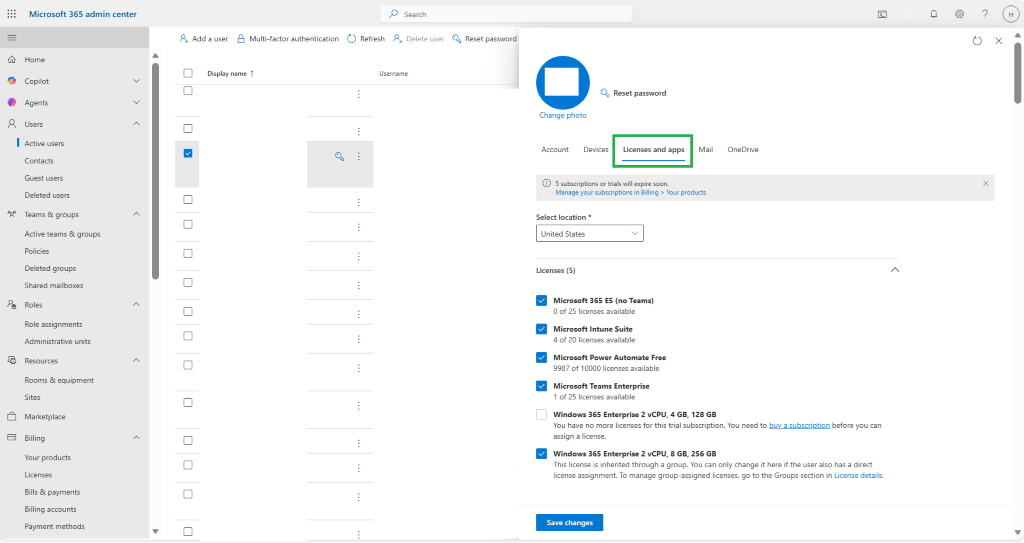Viewport: 1024px width, 543px height.
Task: Collapse the Teams & groups nav group
Action: [x=136, y=214]
